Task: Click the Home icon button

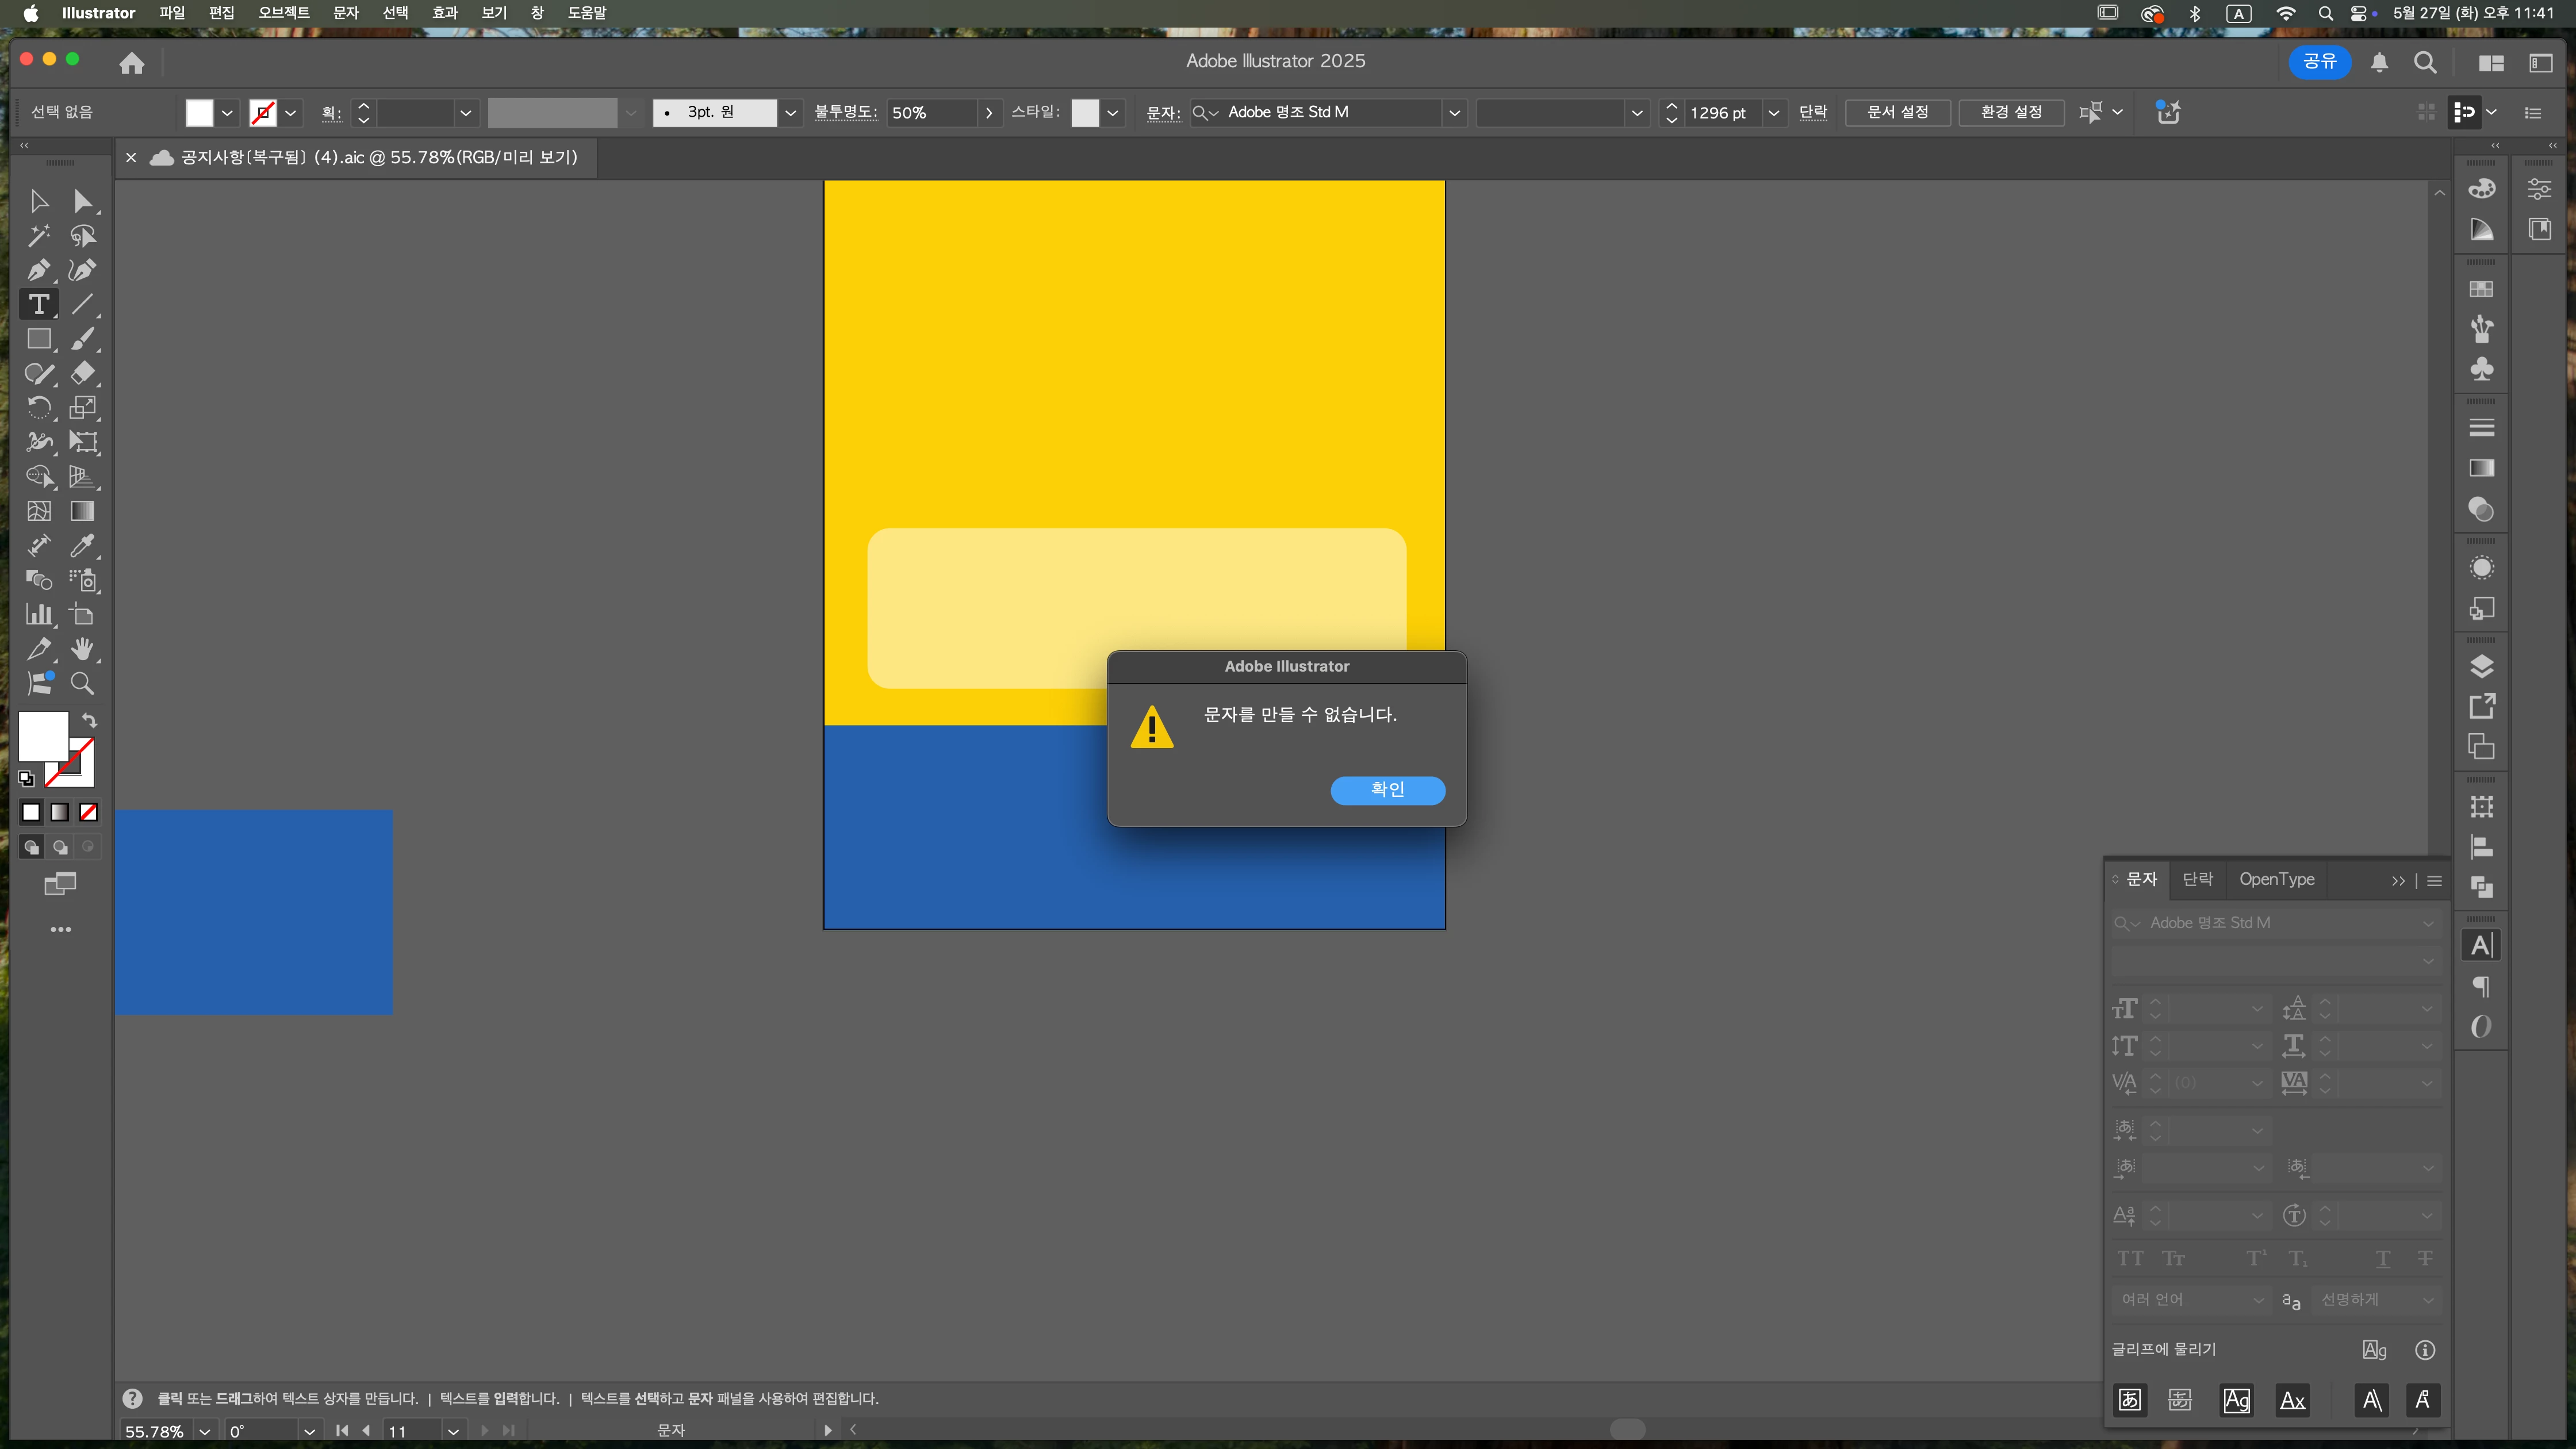Action: [132, 63]
